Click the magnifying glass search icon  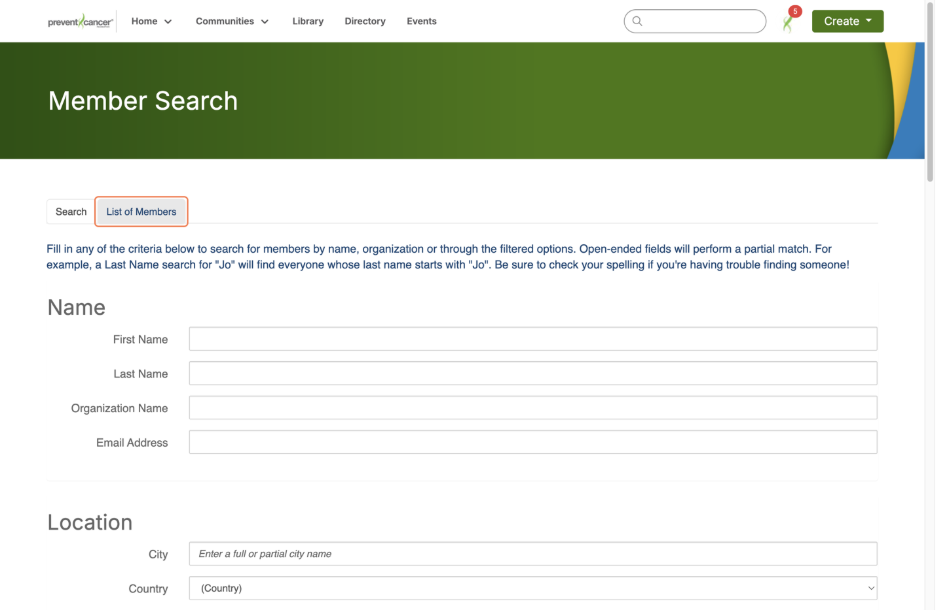637,21
